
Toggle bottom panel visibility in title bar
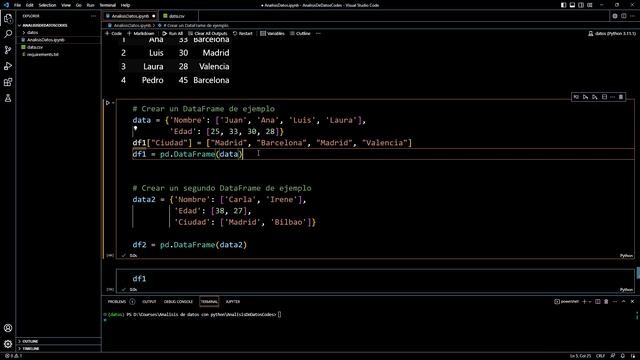[x=572, y=5]
